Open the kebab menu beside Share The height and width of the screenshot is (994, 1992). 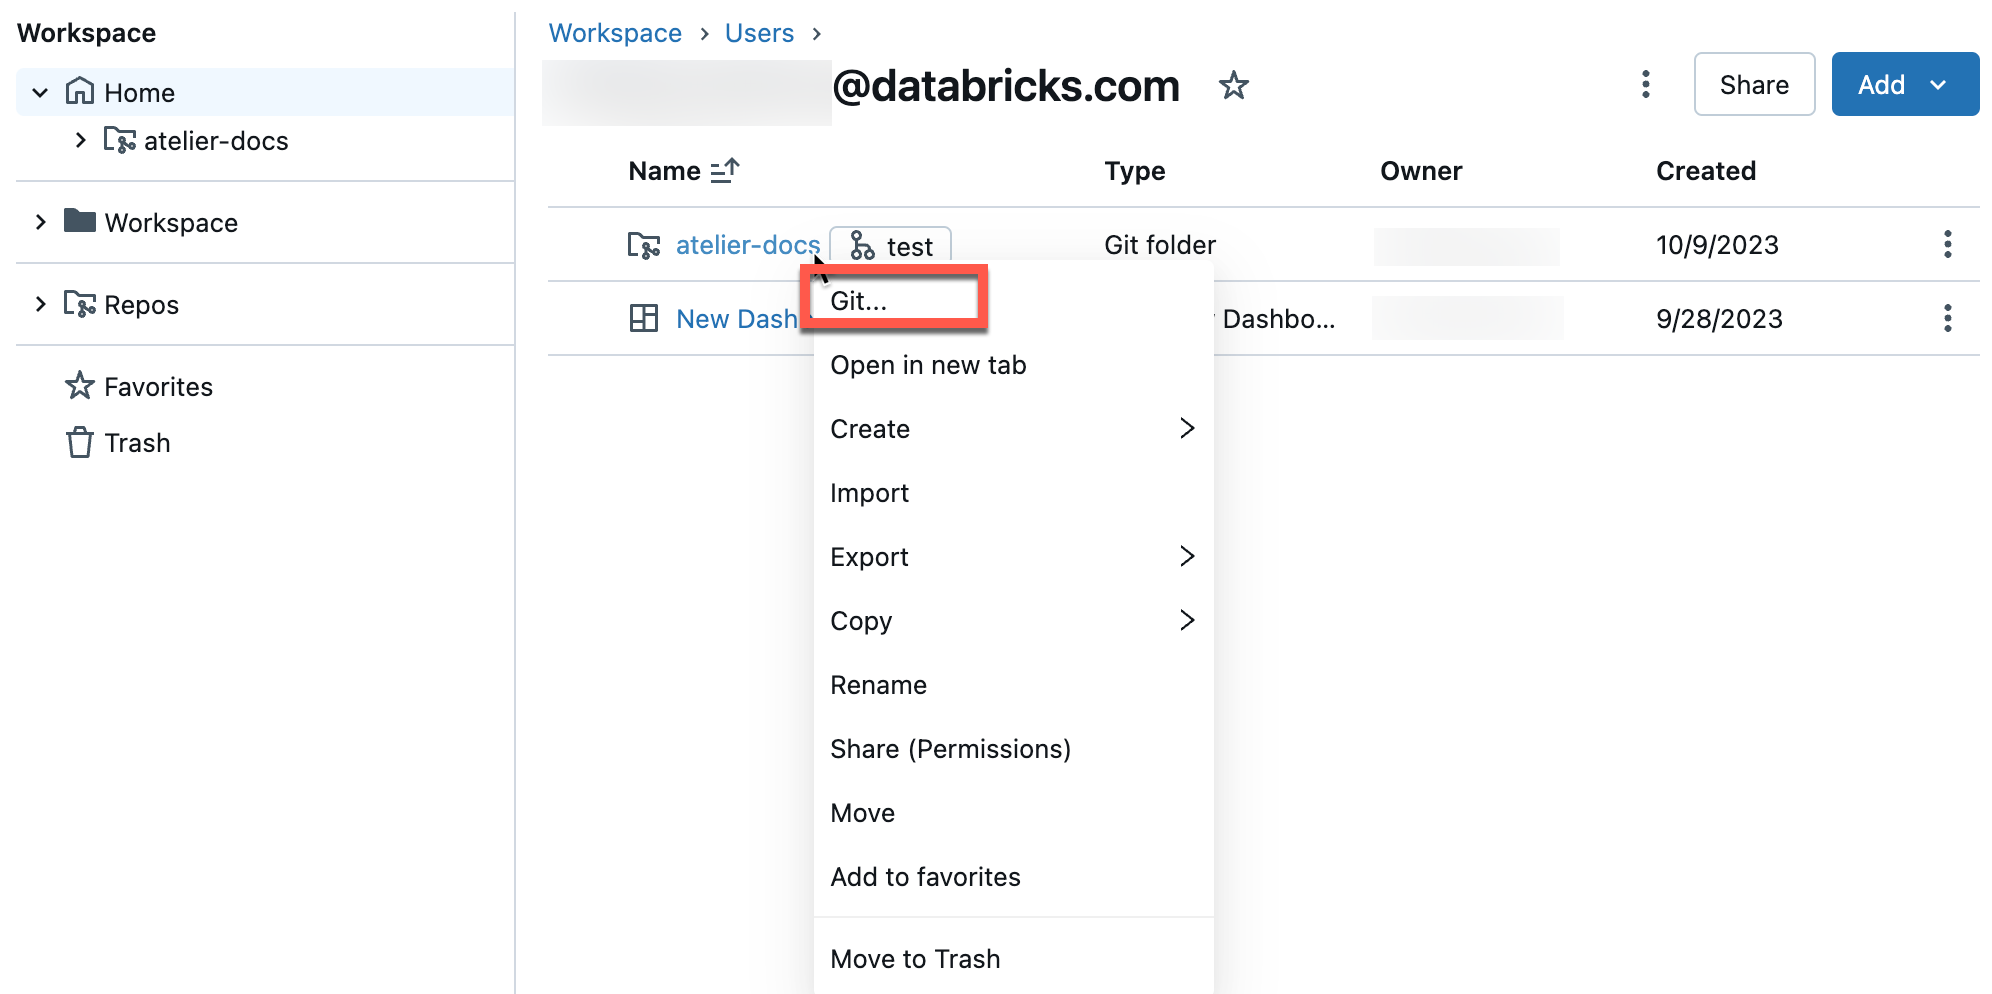click(x=1645, y=85)
